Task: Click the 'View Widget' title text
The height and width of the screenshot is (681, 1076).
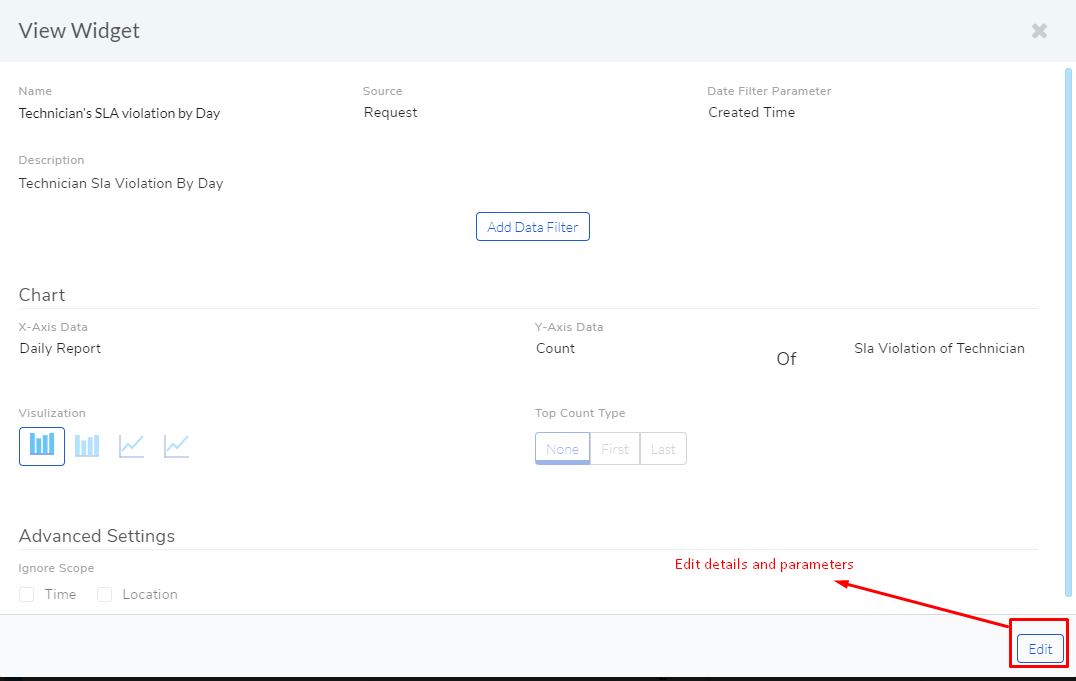Action: pyautogui.click(x=79, y=31)
